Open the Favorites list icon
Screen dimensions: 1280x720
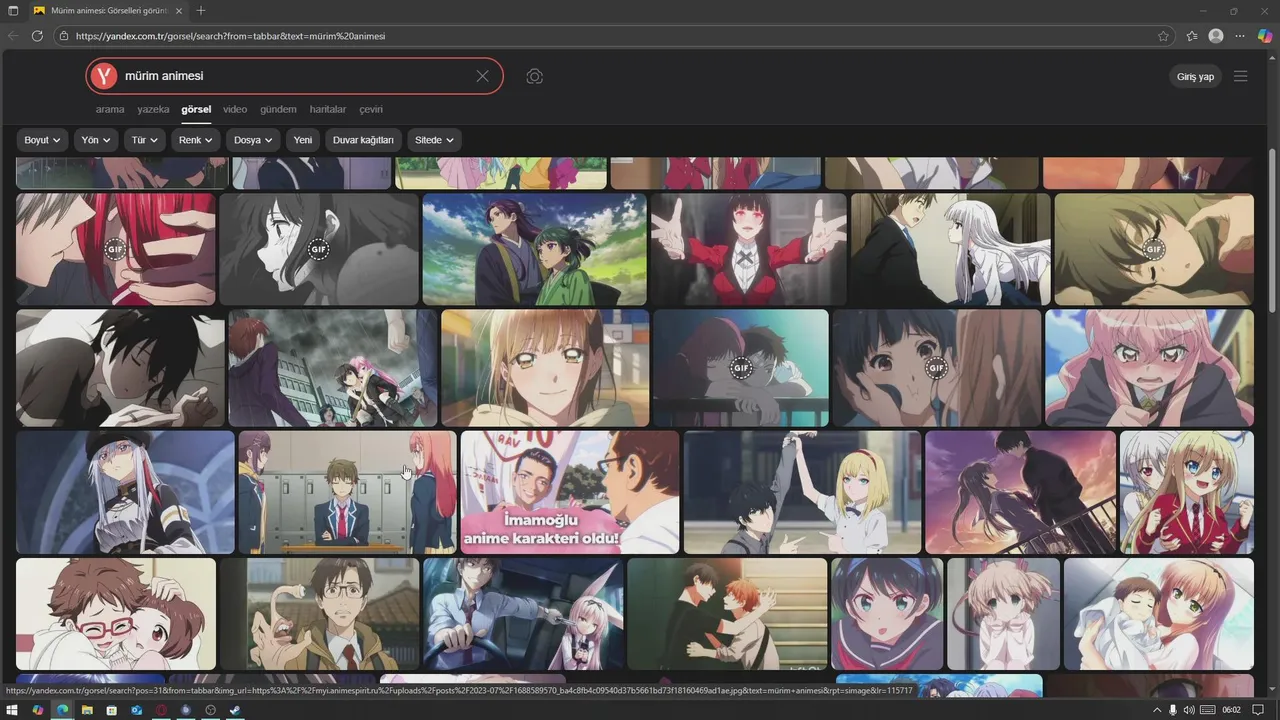pyautogui.click(x=1192, y=36)
